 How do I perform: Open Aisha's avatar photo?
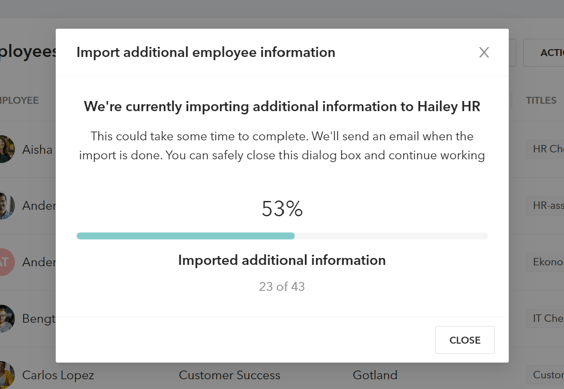6,149
